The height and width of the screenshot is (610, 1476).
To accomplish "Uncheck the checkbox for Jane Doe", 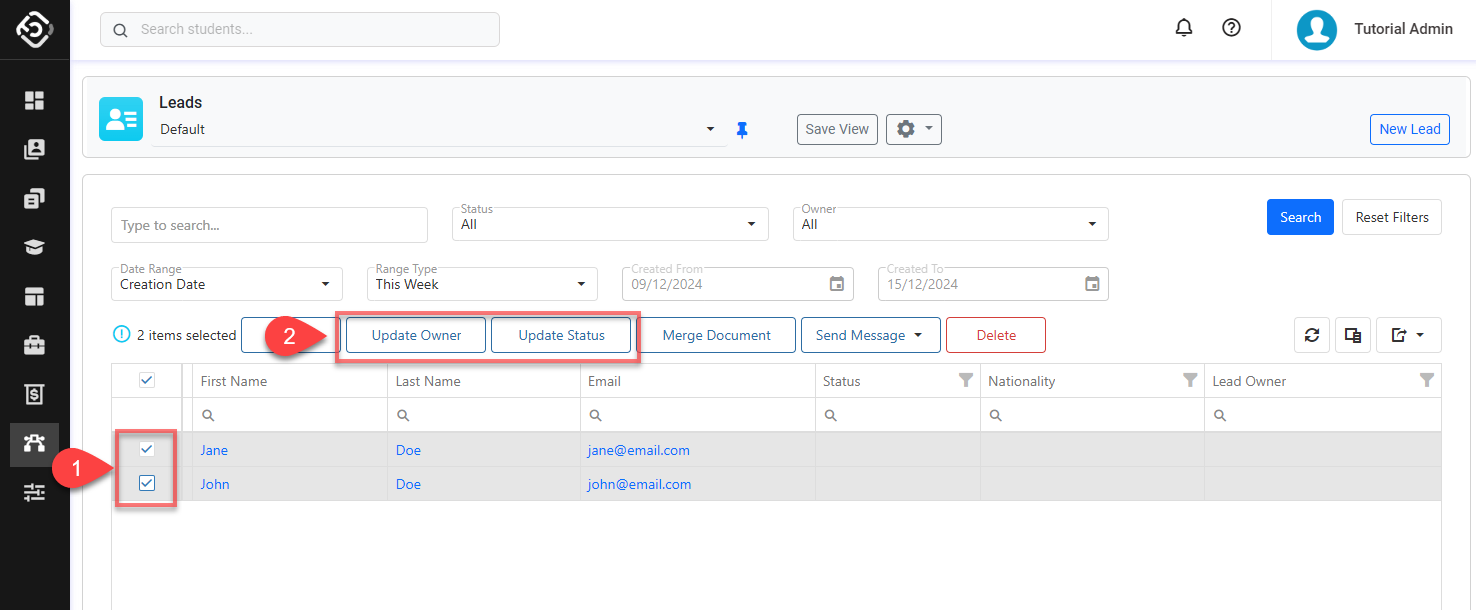I will tap(147, 449).
